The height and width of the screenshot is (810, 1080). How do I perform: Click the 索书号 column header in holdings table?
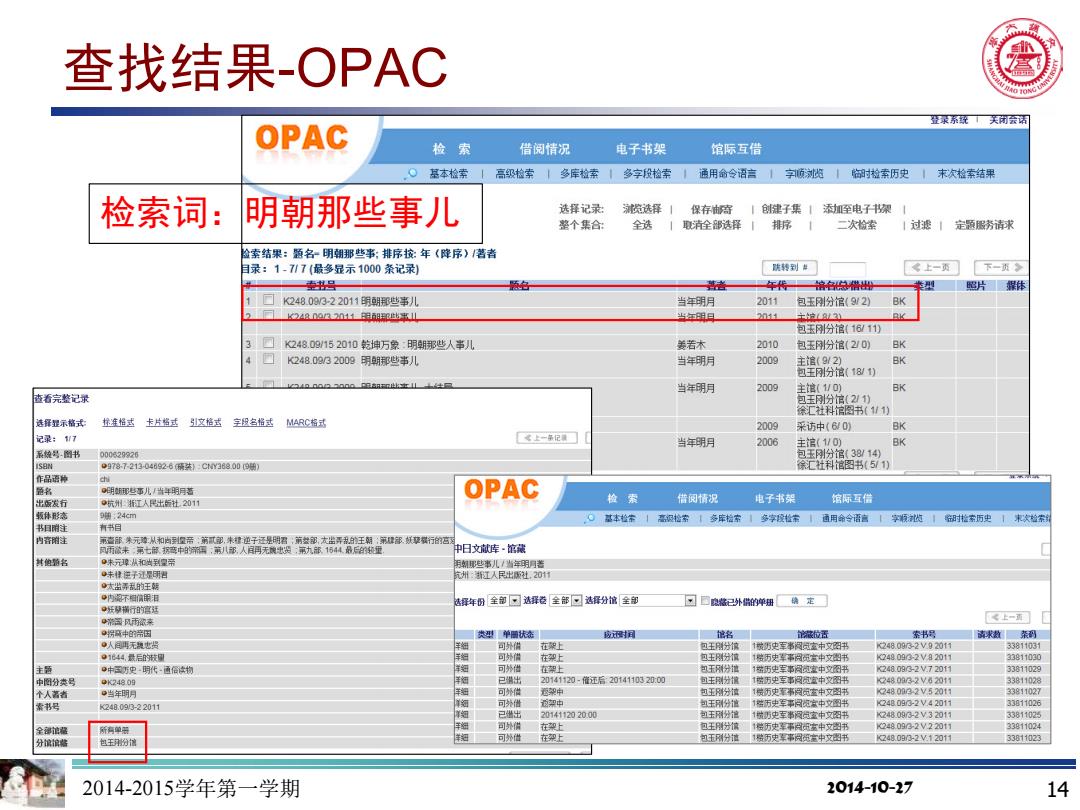pyautogui.click(x=924, y=634)
